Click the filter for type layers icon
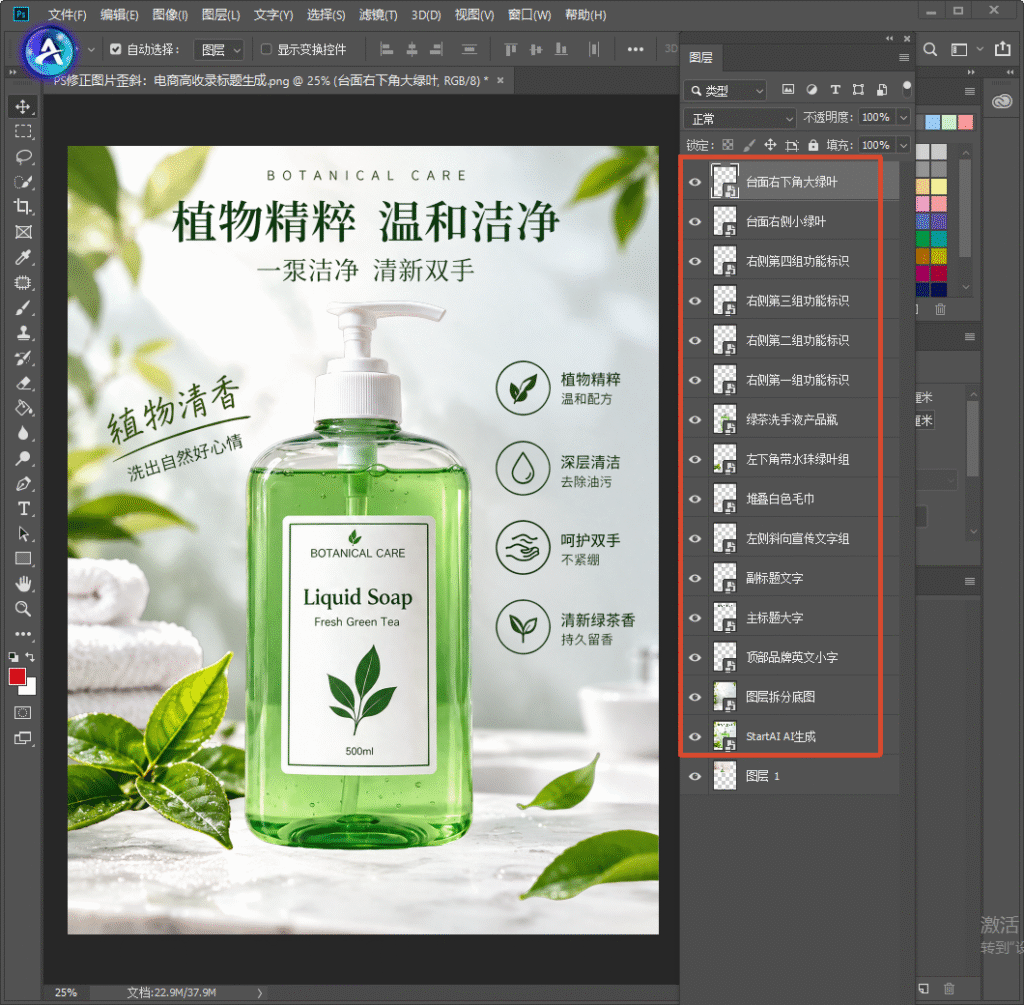Image resolution: width=1024 pixels, height=1005 pixels. pyautogui.click(x=835, y=90)
